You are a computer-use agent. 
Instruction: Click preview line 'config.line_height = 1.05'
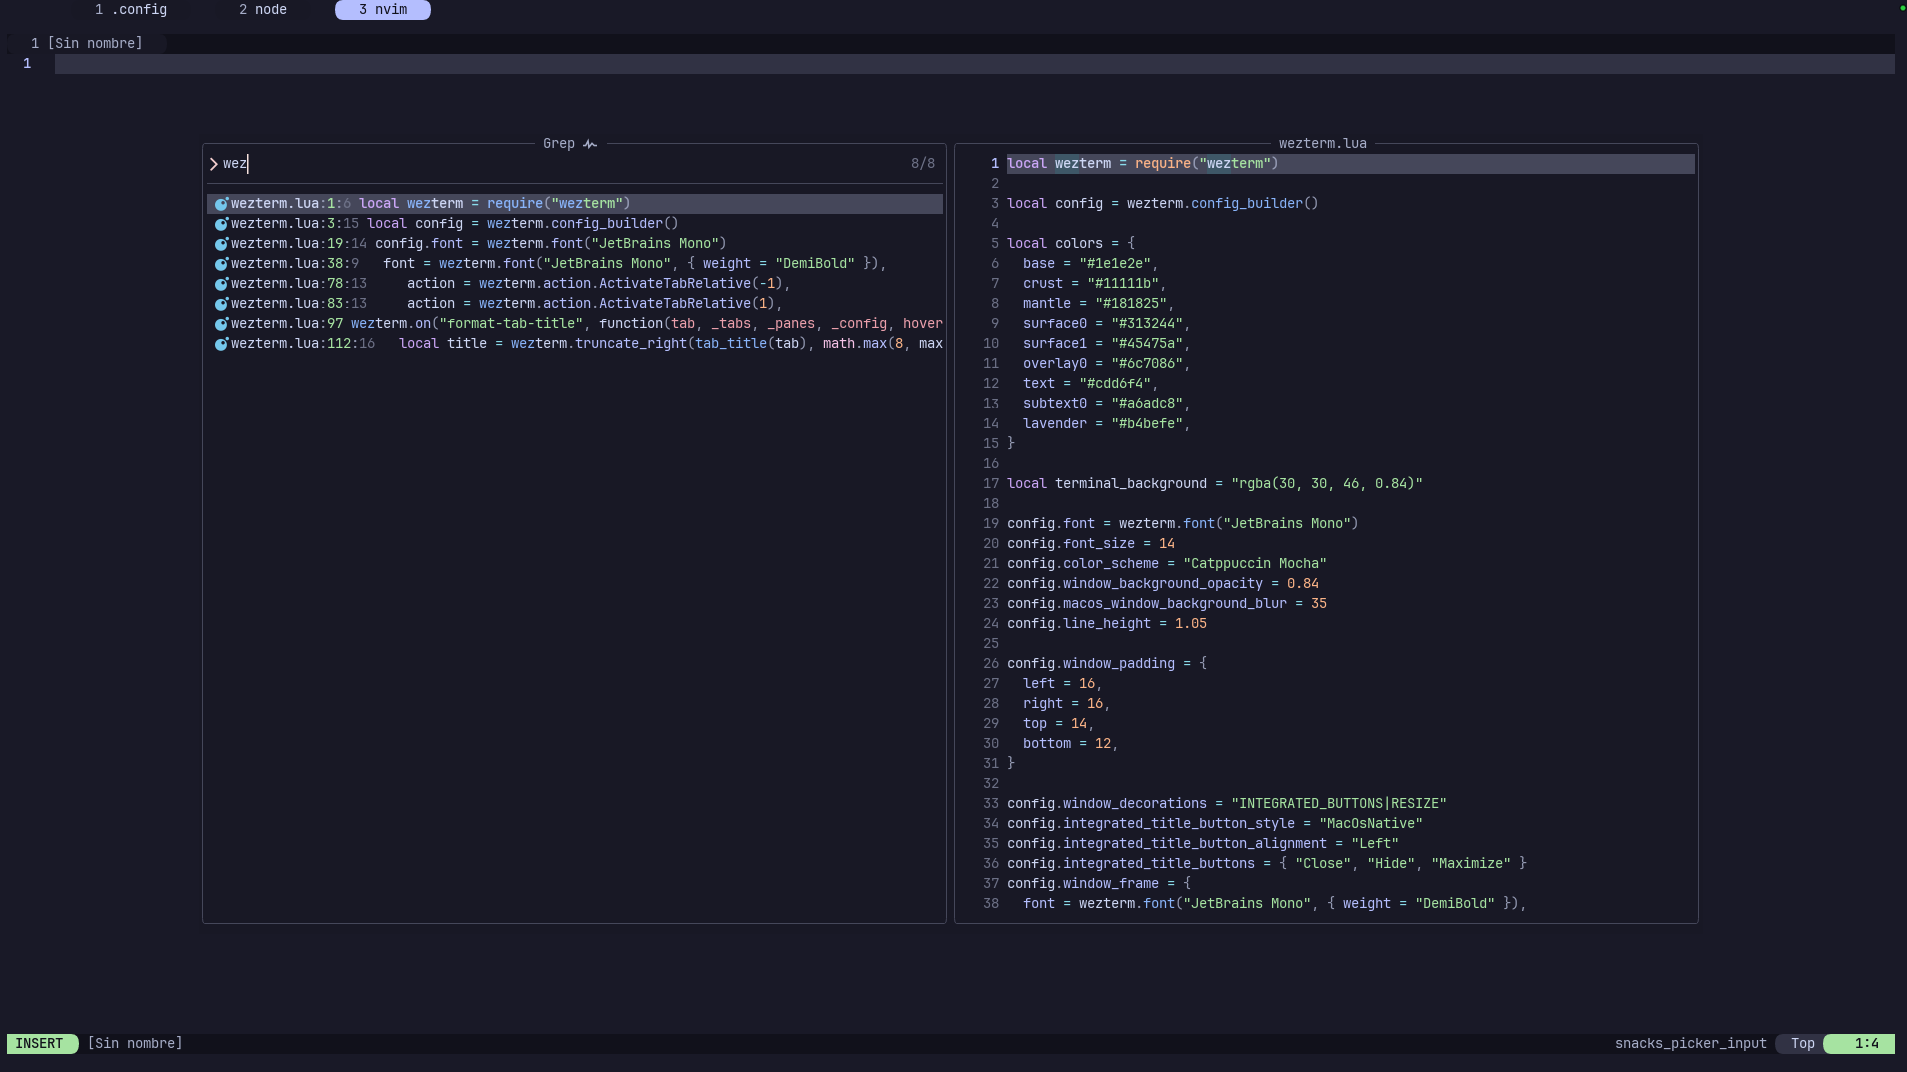(x=1107, y=624)
